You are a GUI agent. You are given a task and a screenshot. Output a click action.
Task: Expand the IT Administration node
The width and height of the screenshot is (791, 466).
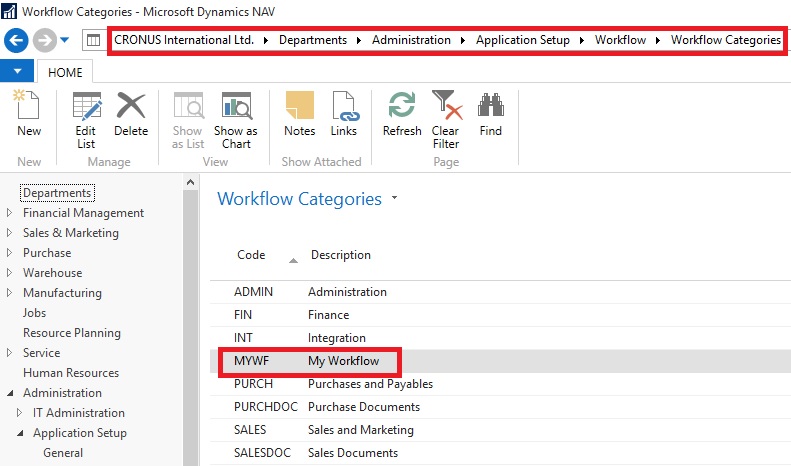[20, 413]
